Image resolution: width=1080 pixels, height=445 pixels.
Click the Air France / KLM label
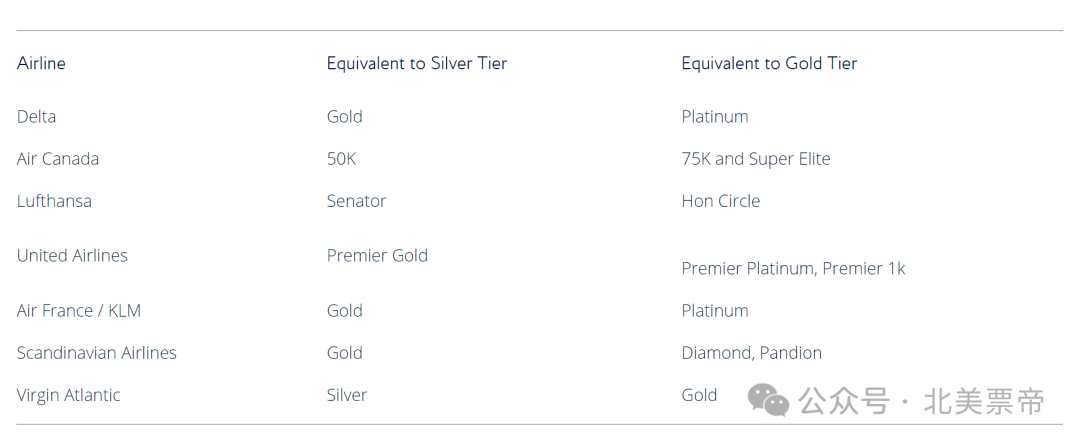pyautogui.click(x=79, y=311)
